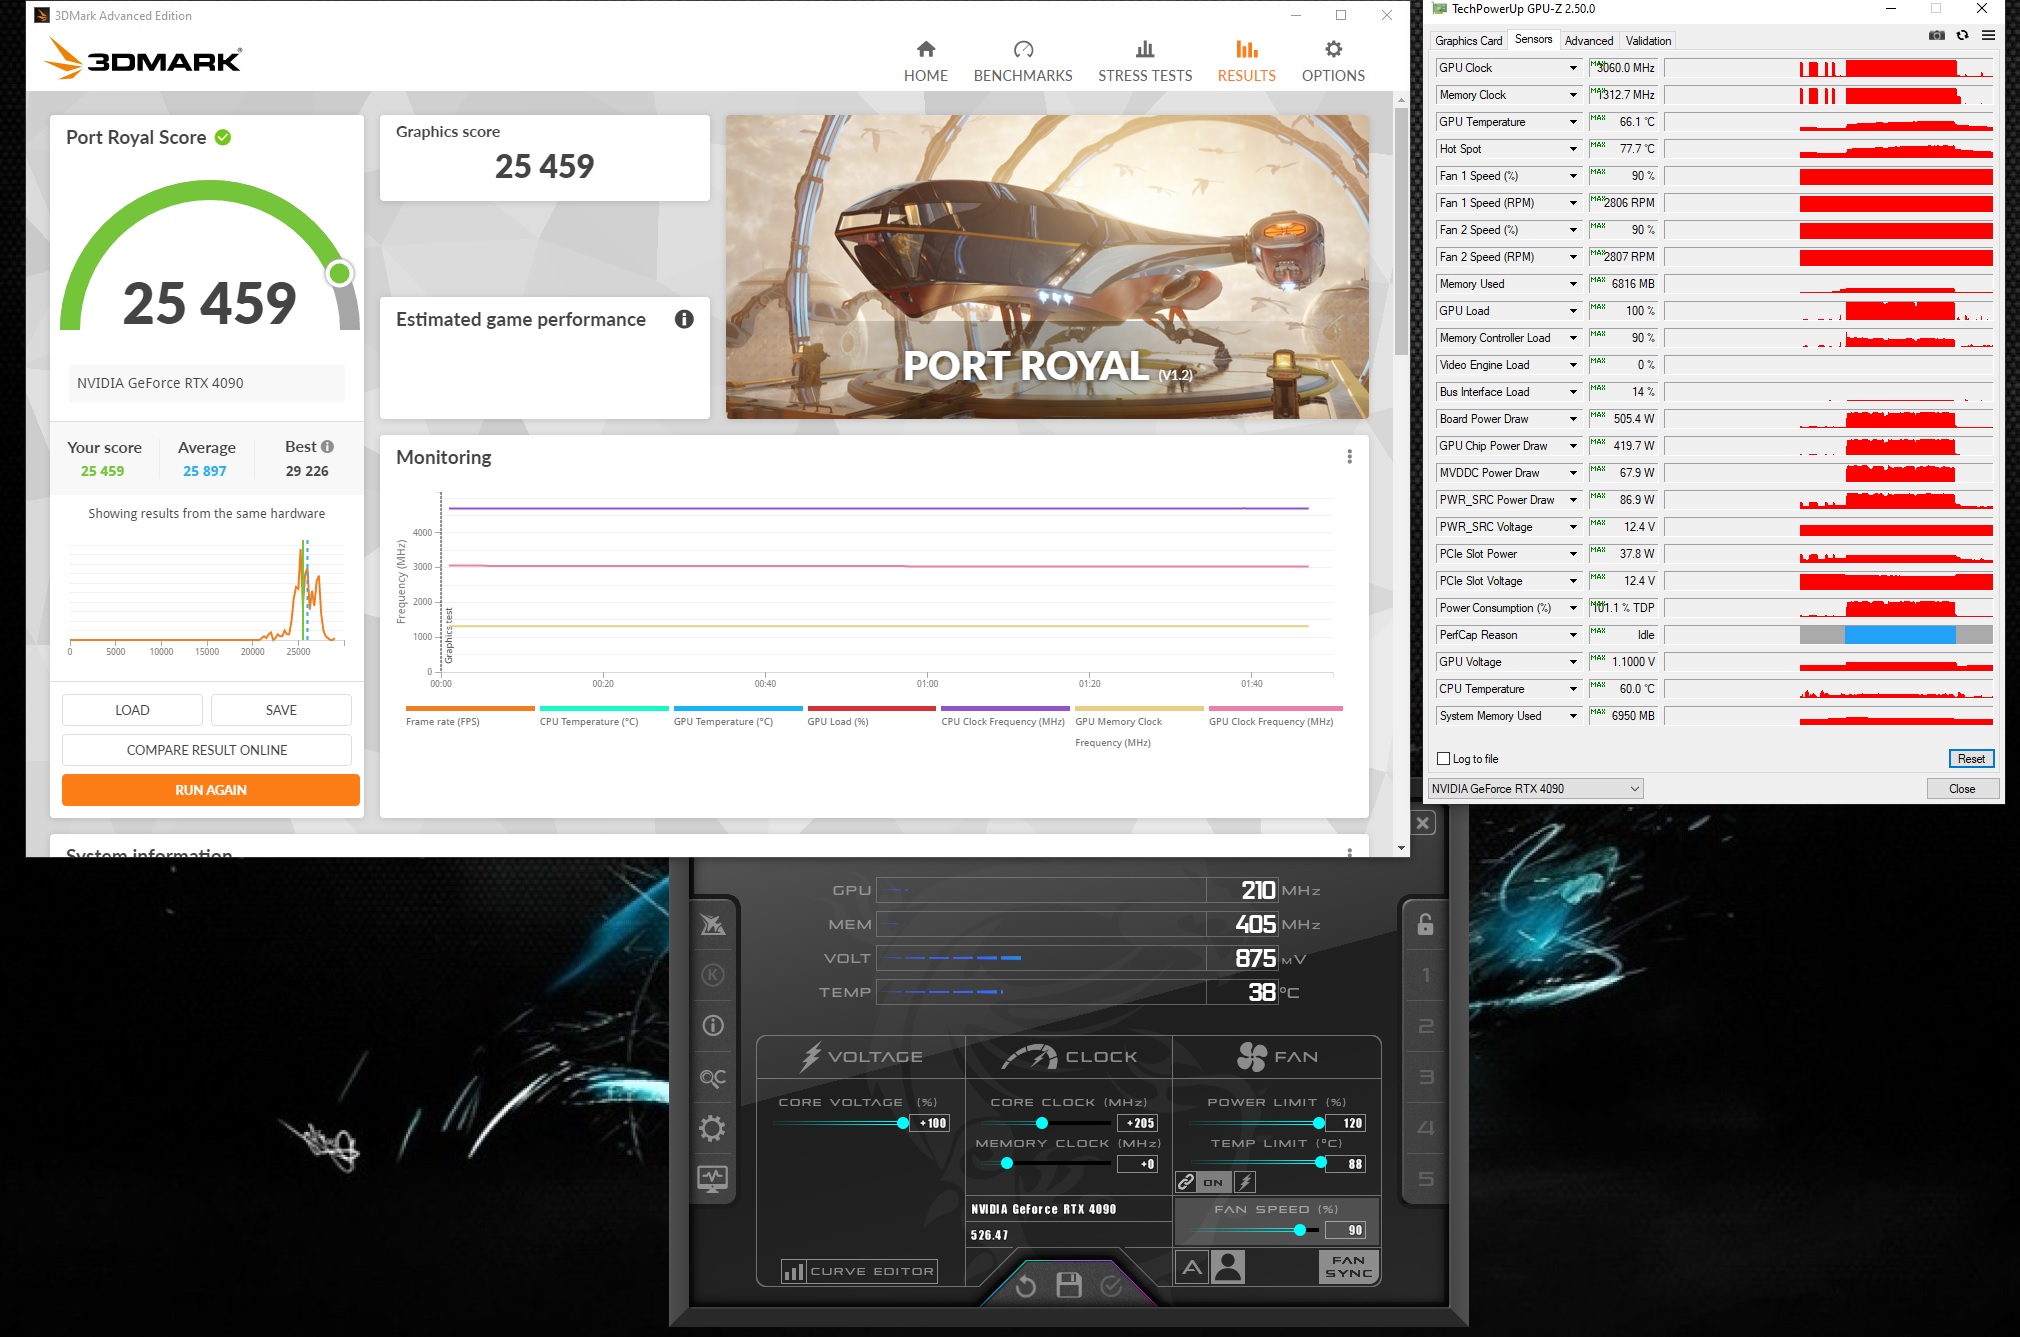Viewport: 2020px width, 1337px height.
Task: Click info icon beside Estimated game performance
Action: tap(684, 319)
